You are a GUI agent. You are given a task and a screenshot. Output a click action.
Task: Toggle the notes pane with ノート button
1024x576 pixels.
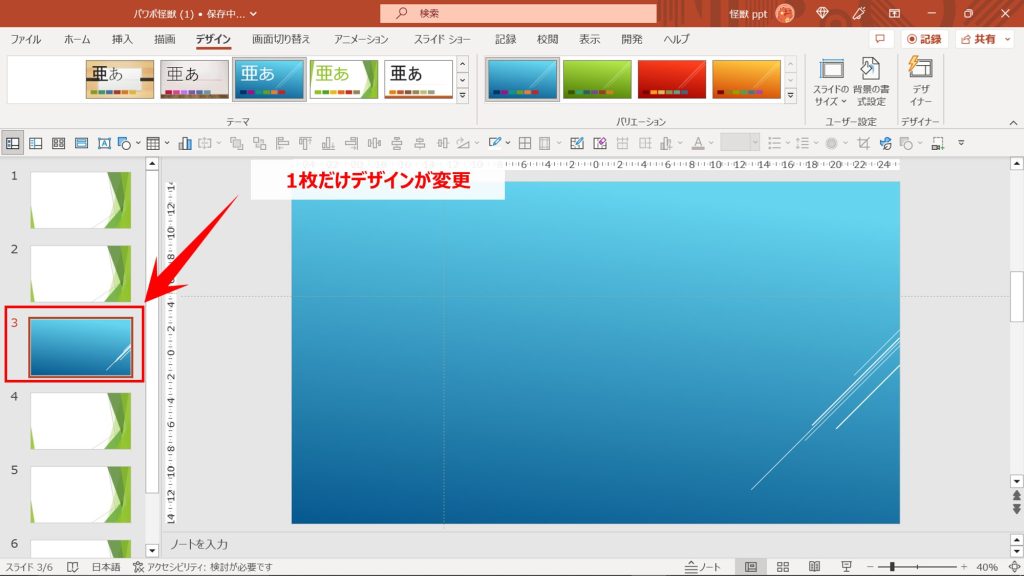point(703,565)
